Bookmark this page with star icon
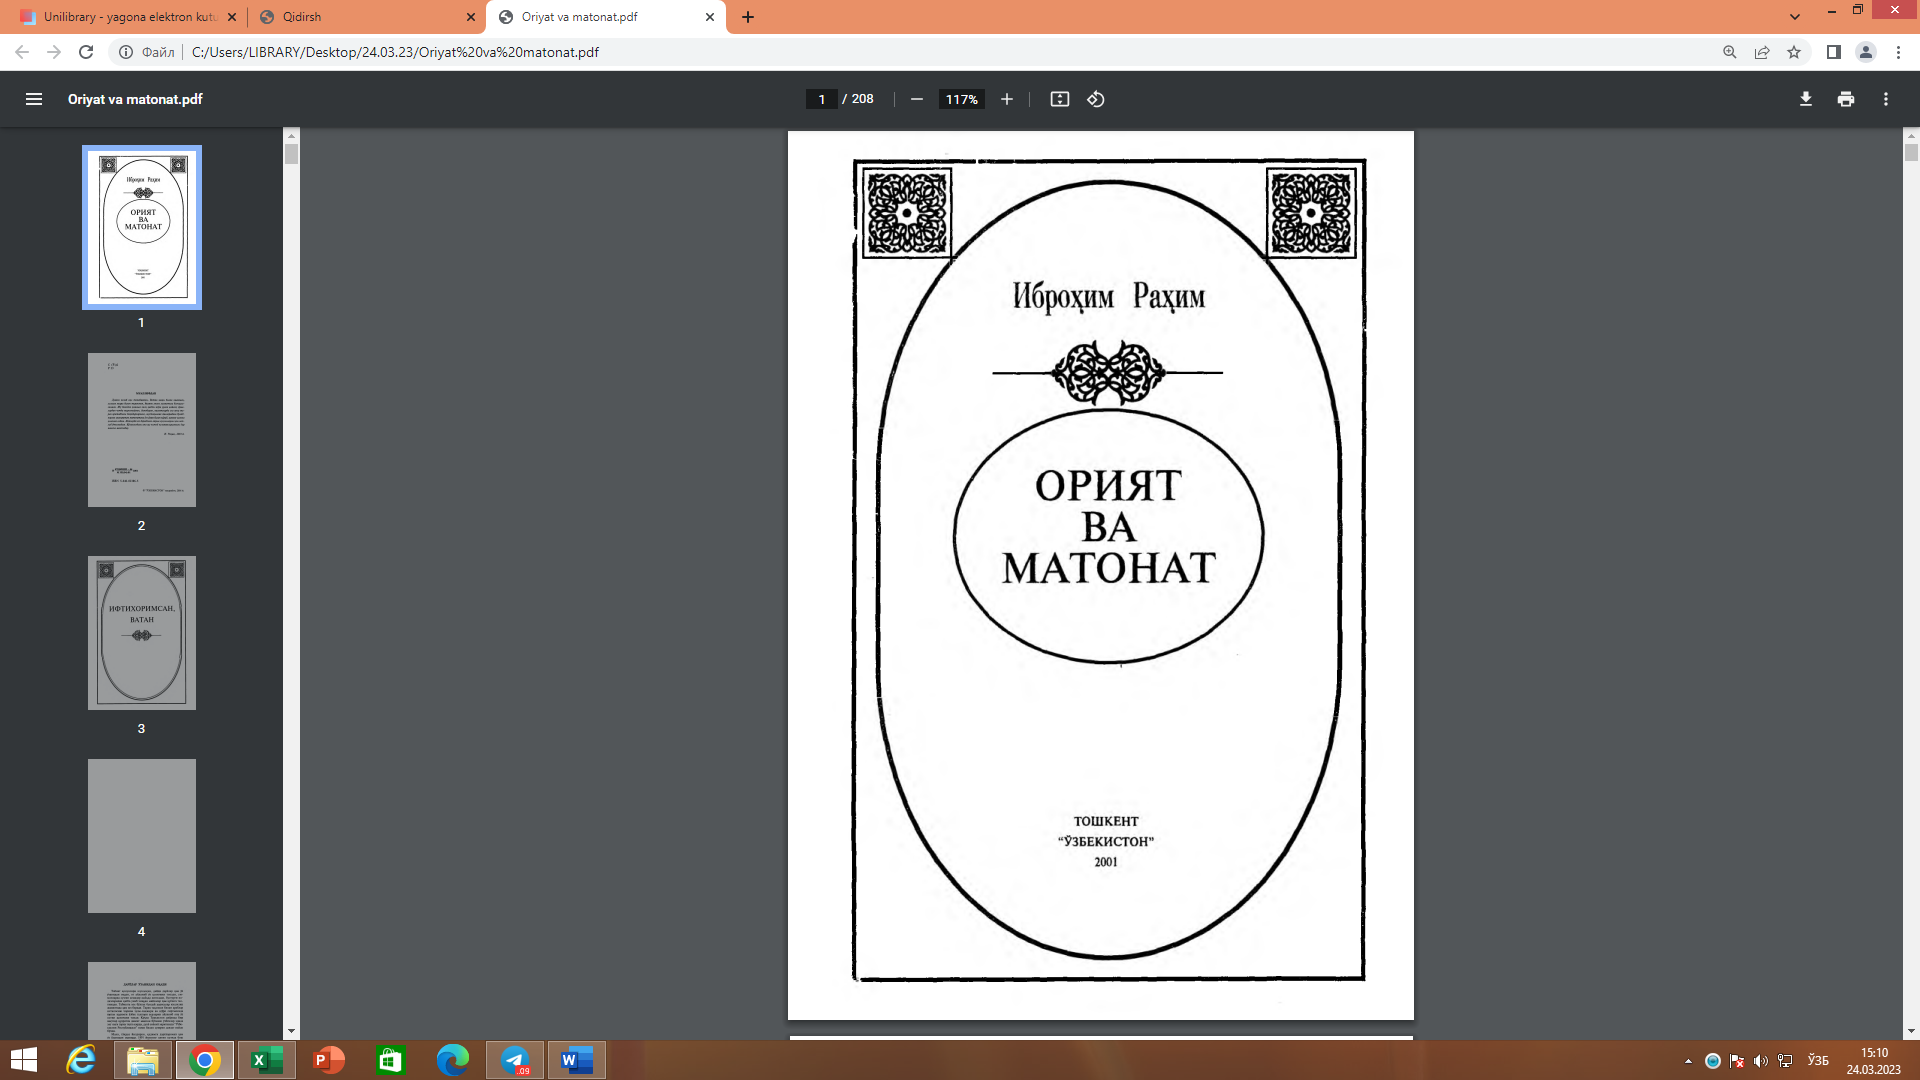The height and width of the screenshot is (1080, 1920). 1794,52
